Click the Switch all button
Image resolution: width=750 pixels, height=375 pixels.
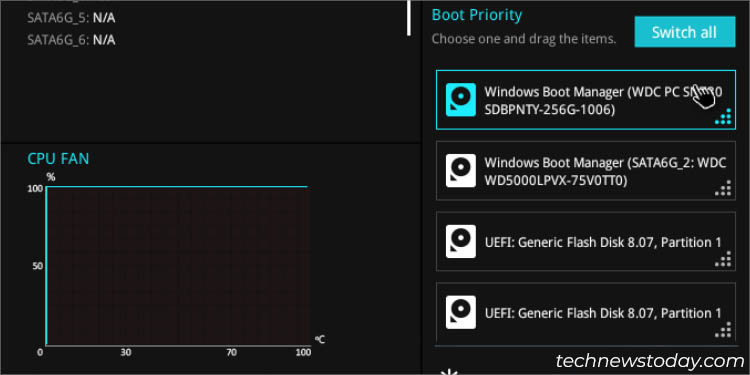pyautogui.click(x=684, y=32)
